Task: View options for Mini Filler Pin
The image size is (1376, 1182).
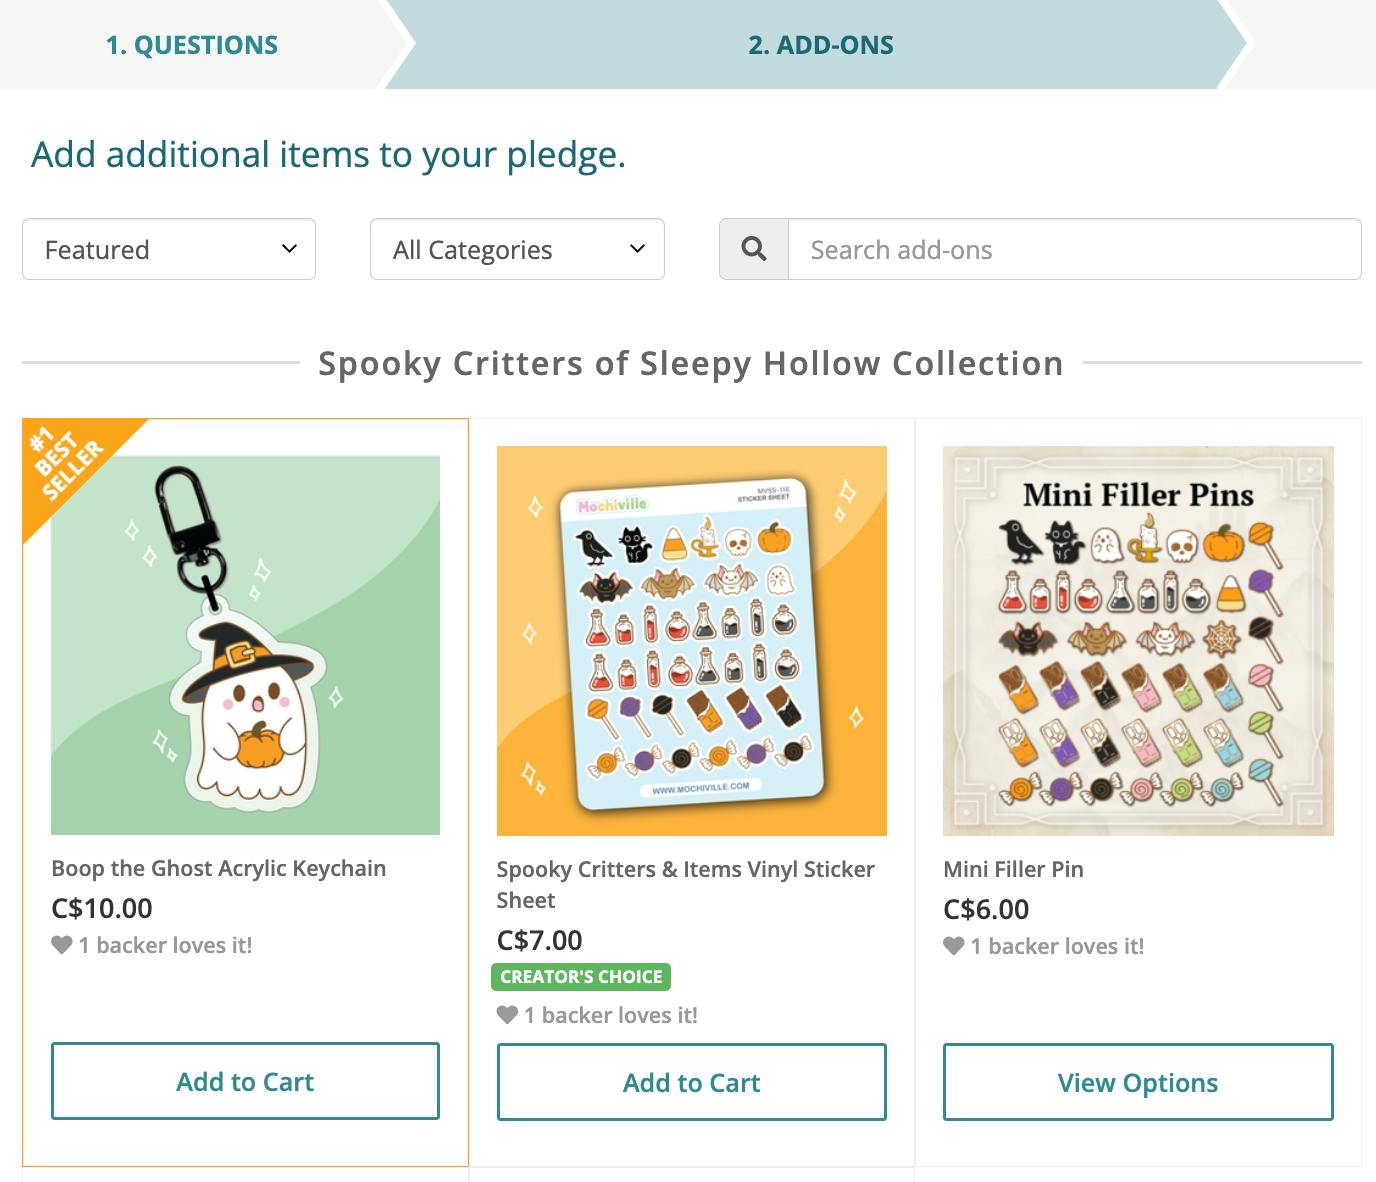Action: pos(1138,1082)
